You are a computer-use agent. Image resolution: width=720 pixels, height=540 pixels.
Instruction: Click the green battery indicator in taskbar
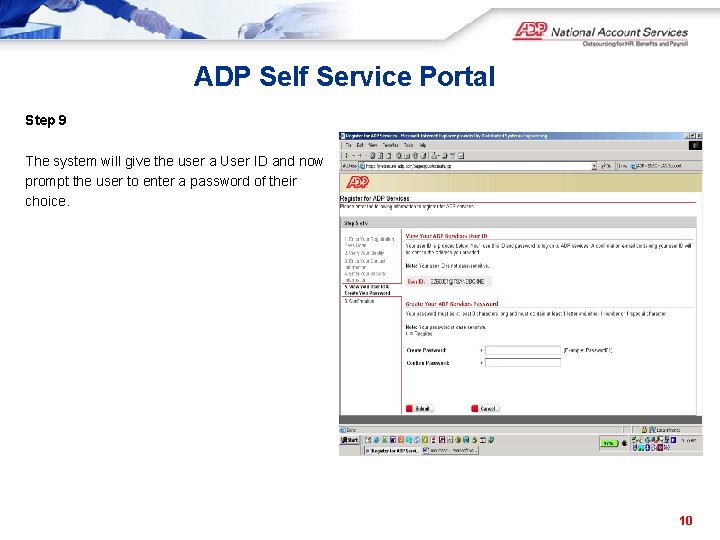(x=609, y=443)
